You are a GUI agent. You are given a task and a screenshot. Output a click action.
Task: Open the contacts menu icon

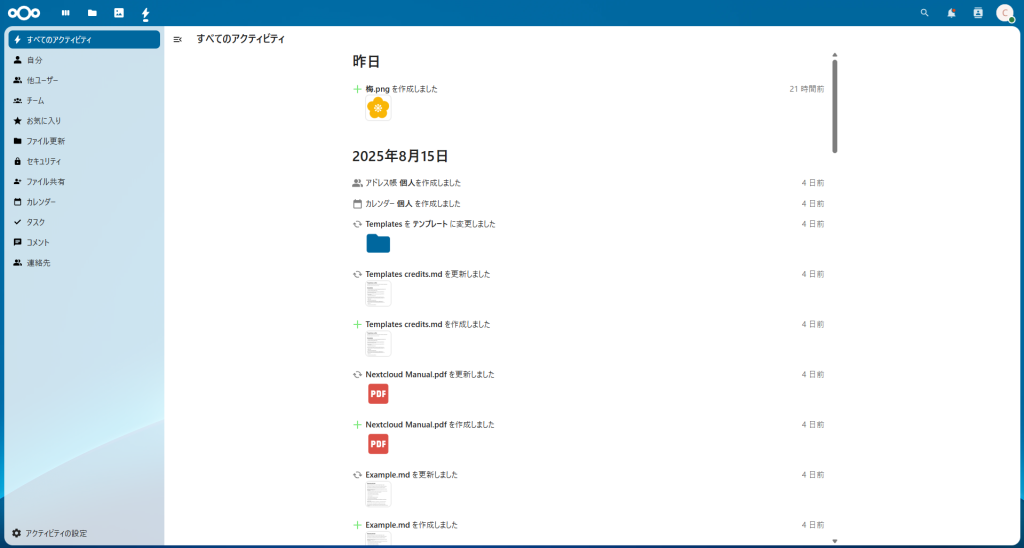point(978,13)
